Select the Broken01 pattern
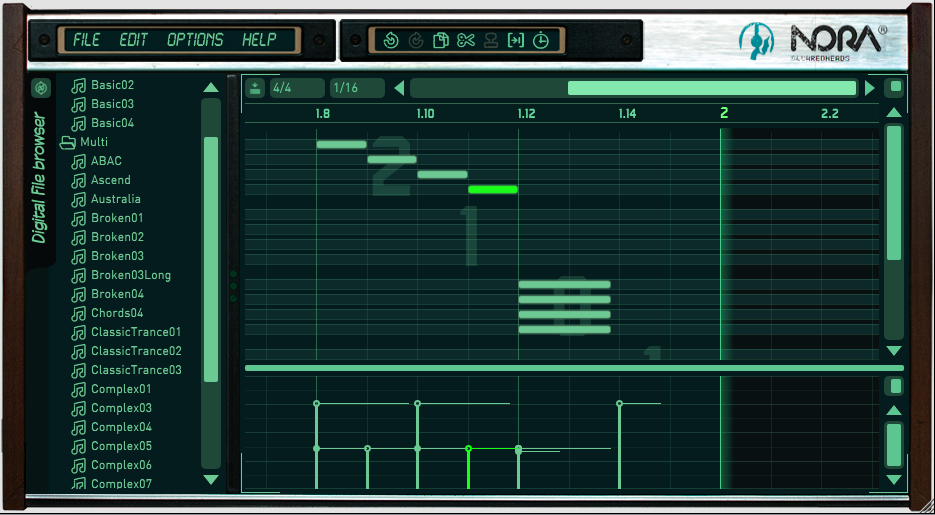Viewport: 935px width, 515px height. pyautogui.click(x=117, y=218)
